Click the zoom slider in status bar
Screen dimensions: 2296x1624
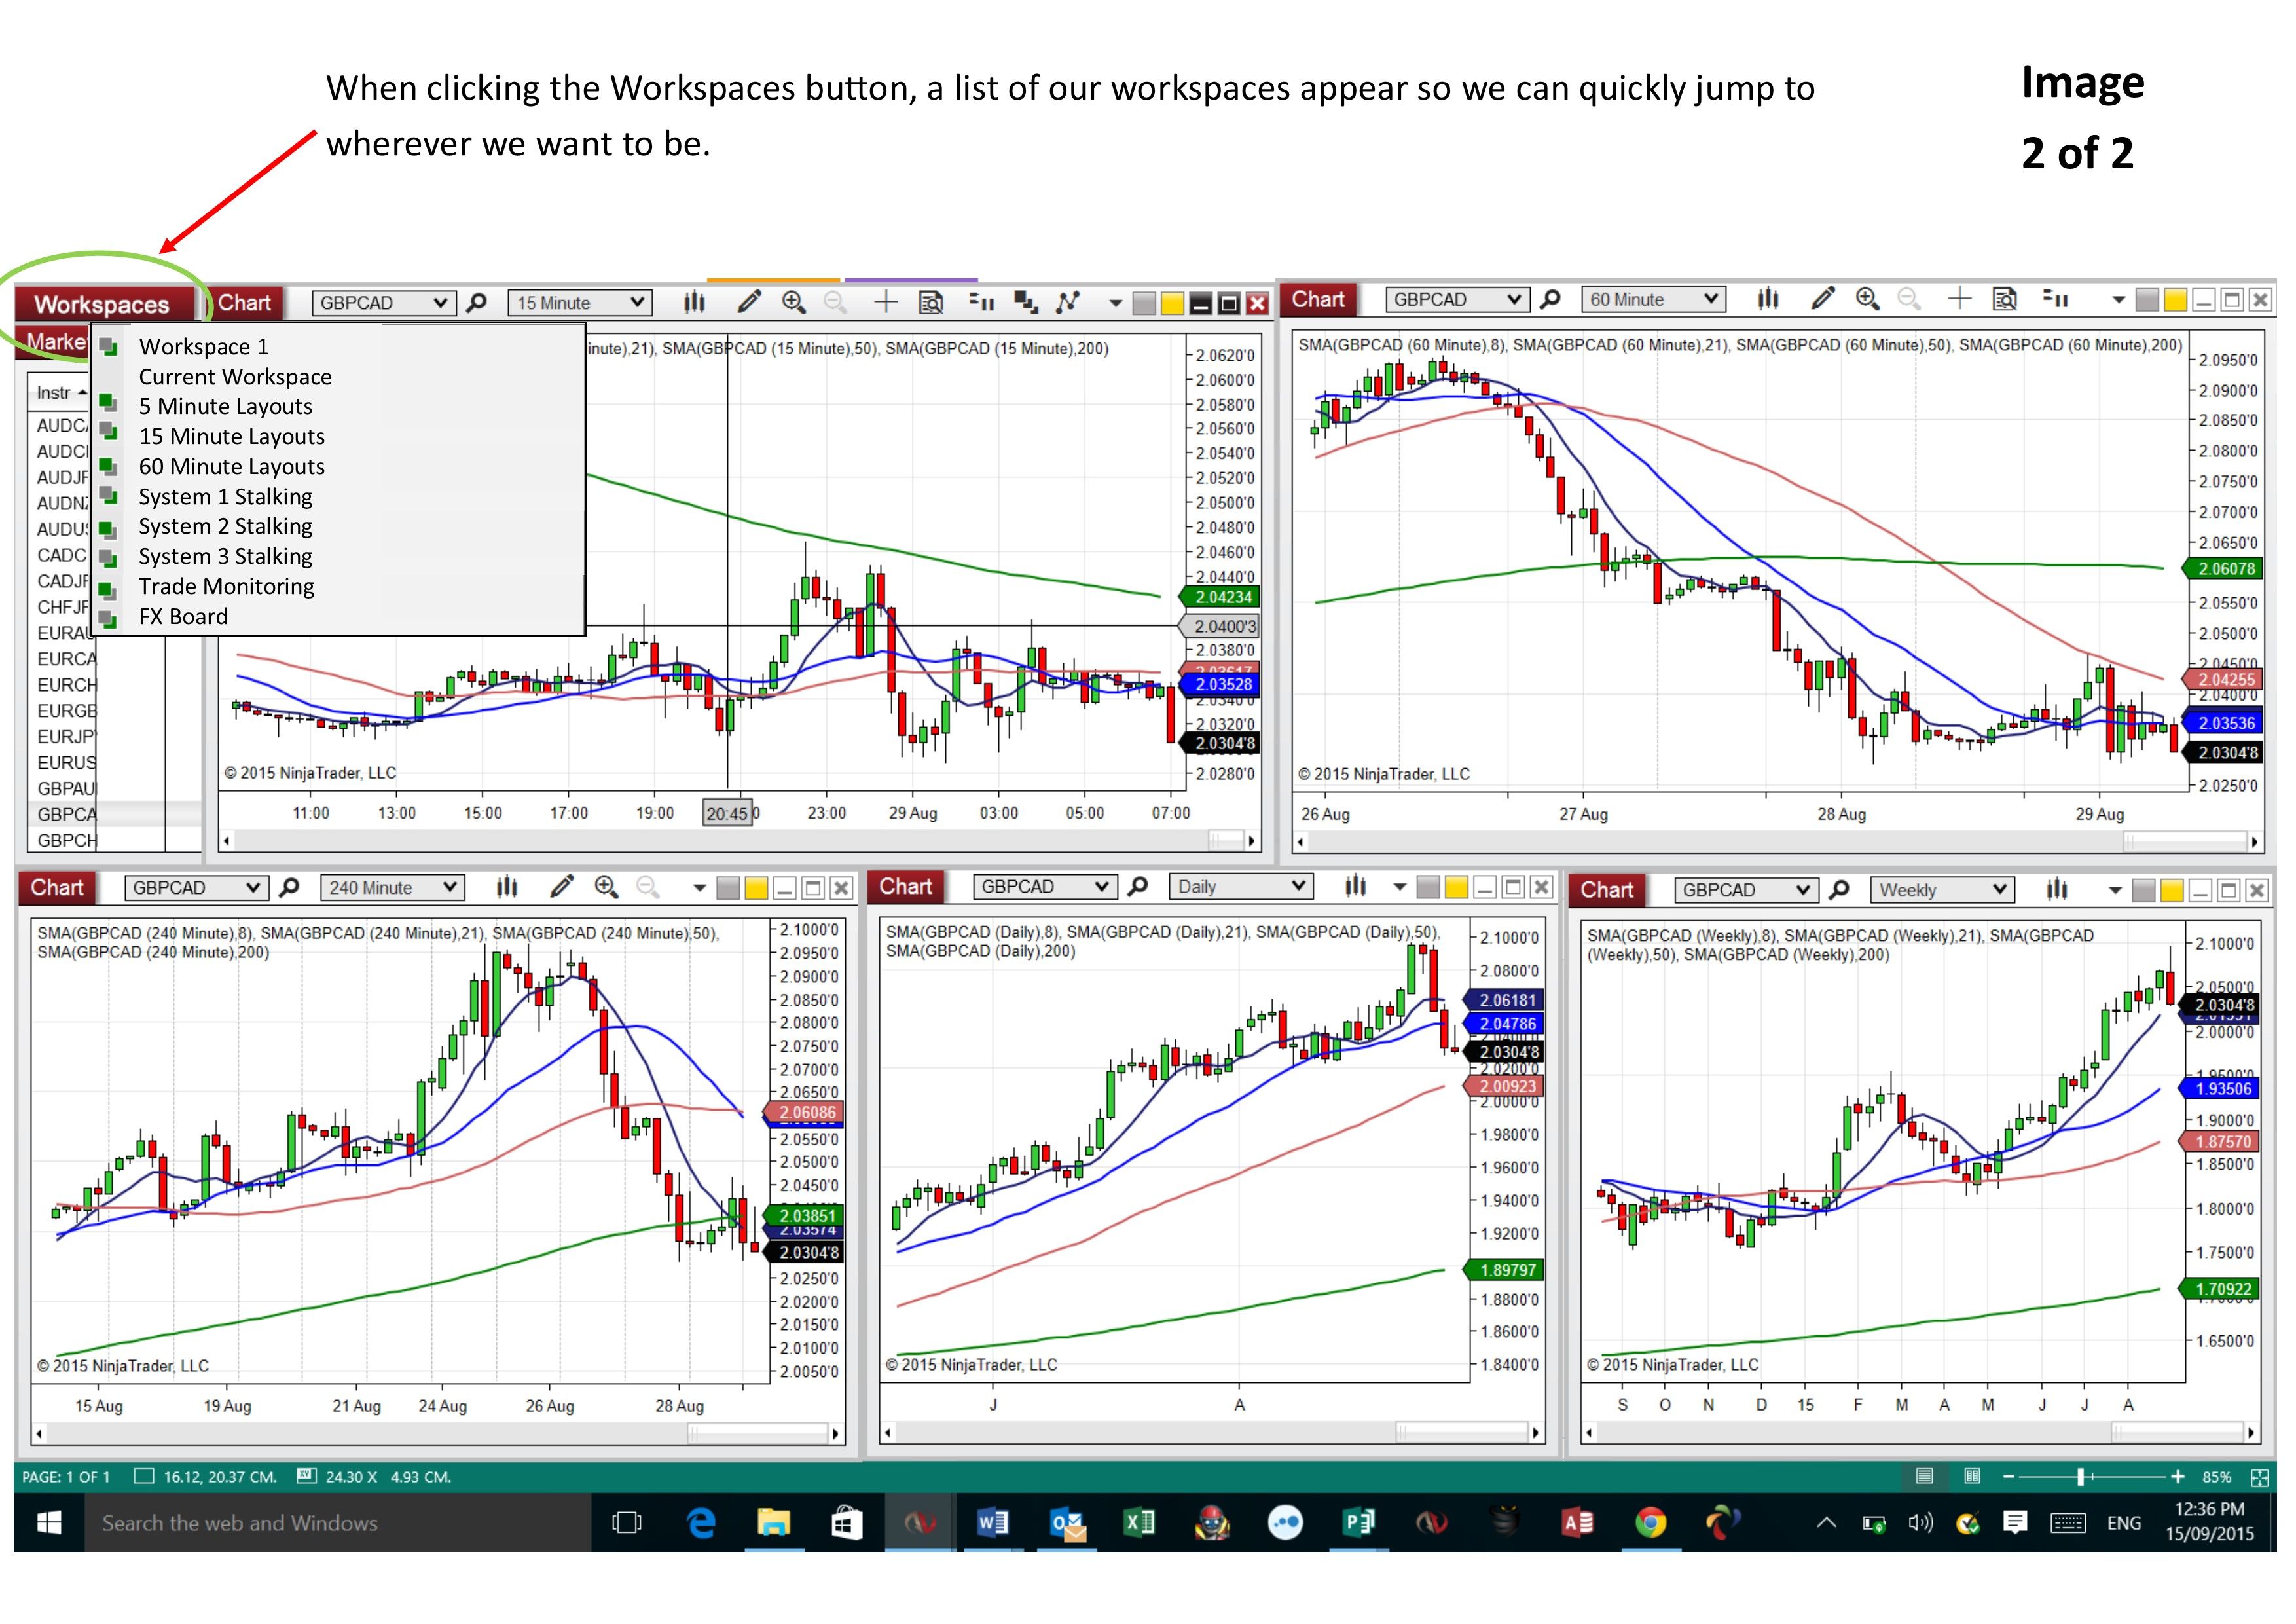coord(2081,1477)
